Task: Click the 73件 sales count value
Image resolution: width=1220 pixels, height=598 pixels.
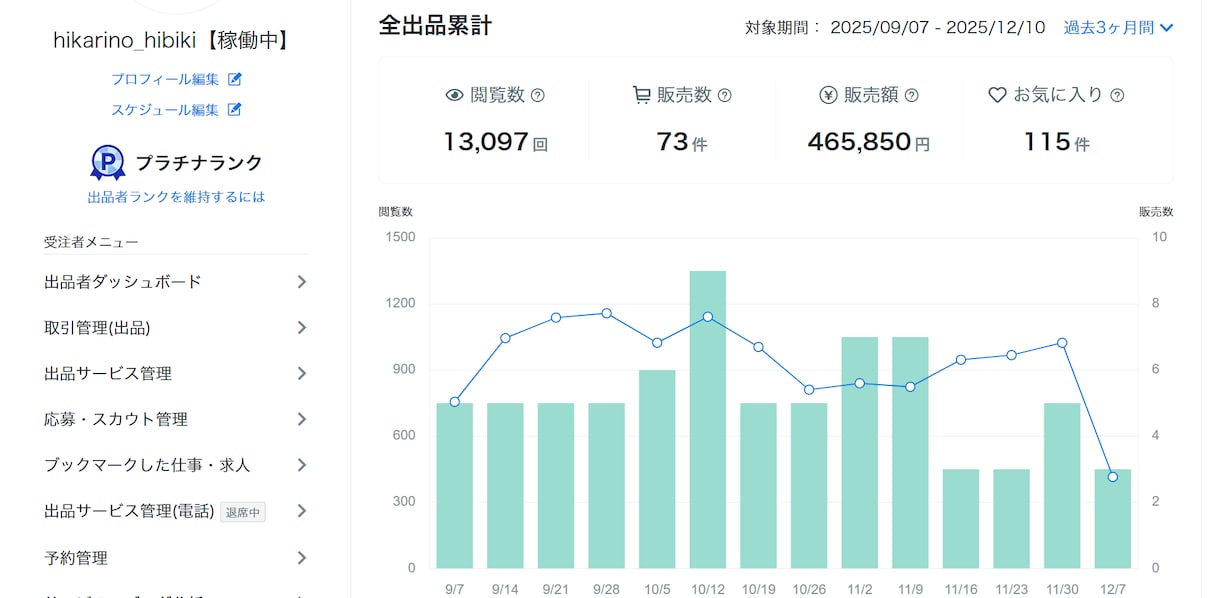Action: coord(682,142)
